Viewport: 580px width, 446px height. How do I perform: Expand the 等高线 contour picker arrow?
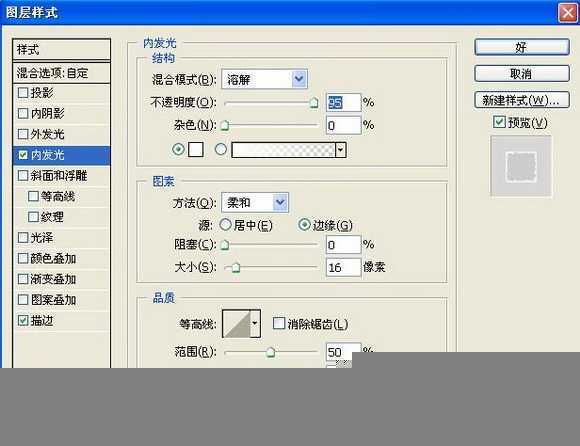pyautogui.click(x=255, y=324)
